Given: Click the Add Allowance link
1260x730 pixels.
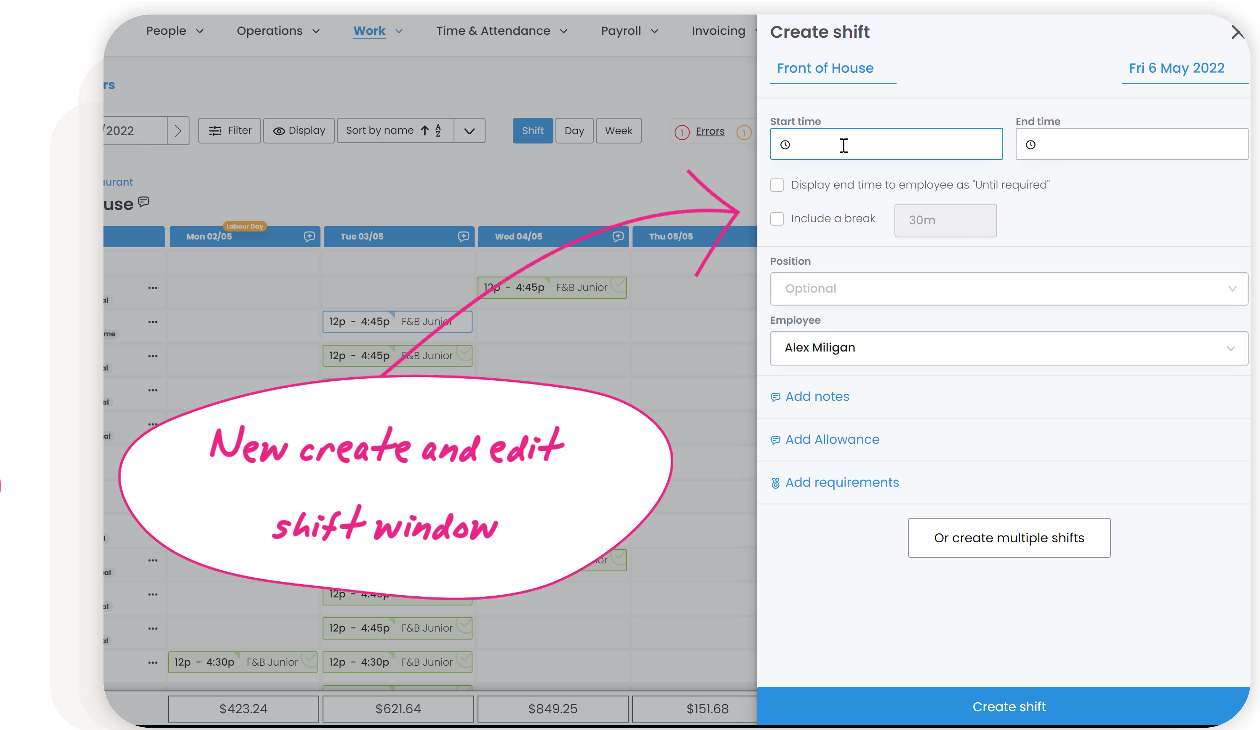Looking at the screenshot, I should click(832, 440).
